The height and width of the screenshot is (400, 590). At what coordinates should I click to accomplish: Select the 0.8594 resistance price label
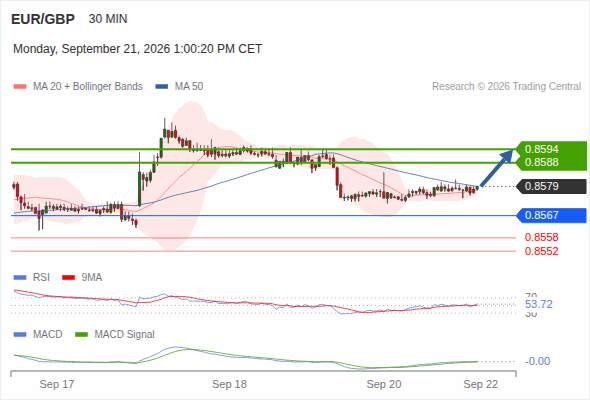pos(541,149)
